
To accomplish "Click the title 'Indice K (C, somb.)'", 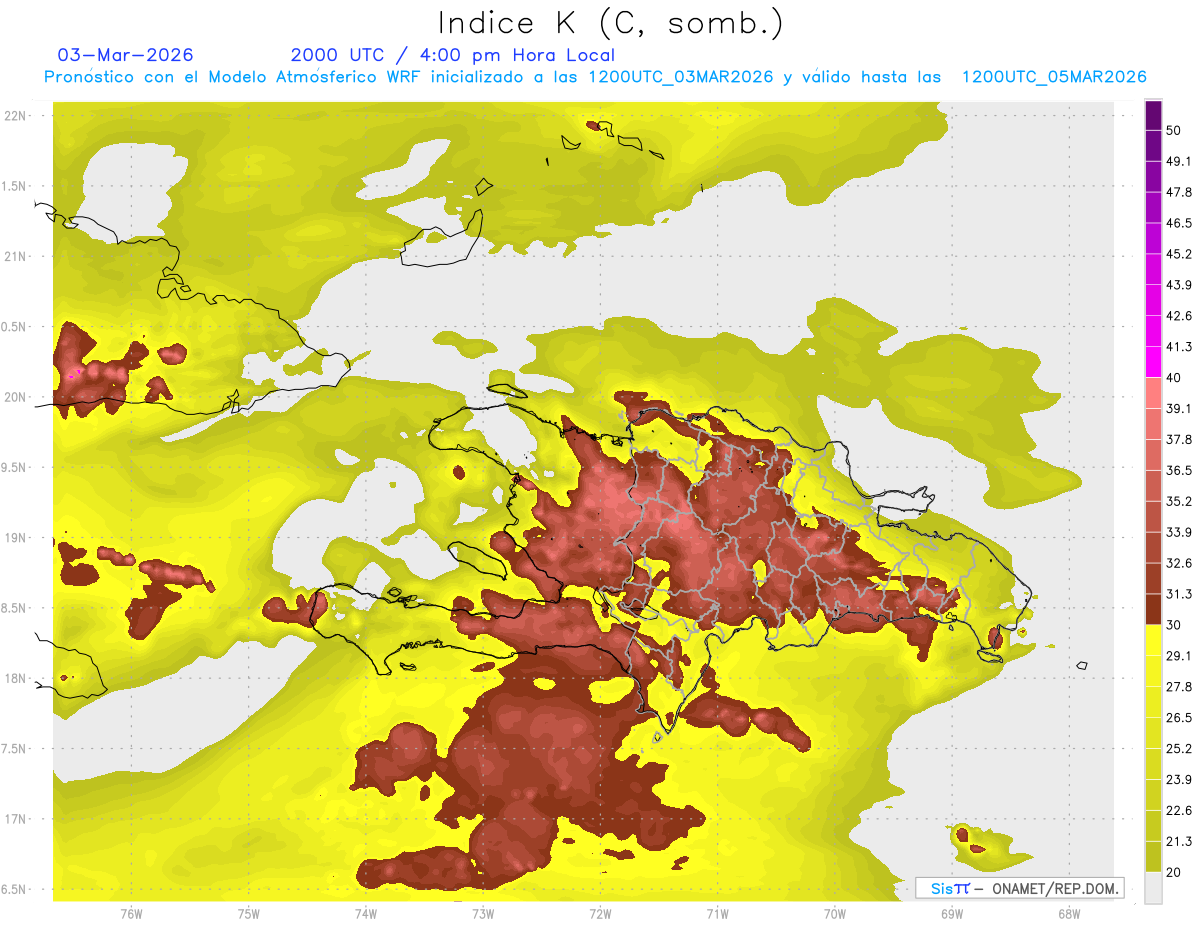I will [611, 23].
